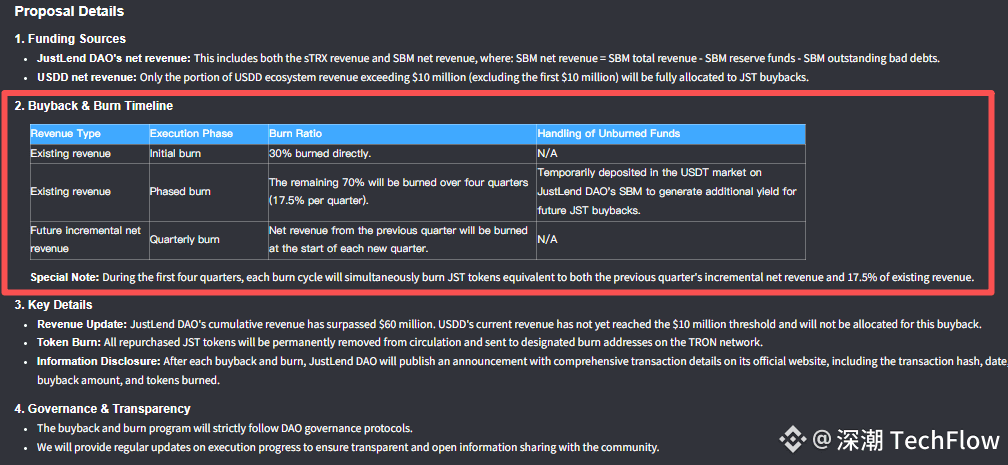Click the Information Disclosure bold label

pyautogui.click(x=98, y=361)
